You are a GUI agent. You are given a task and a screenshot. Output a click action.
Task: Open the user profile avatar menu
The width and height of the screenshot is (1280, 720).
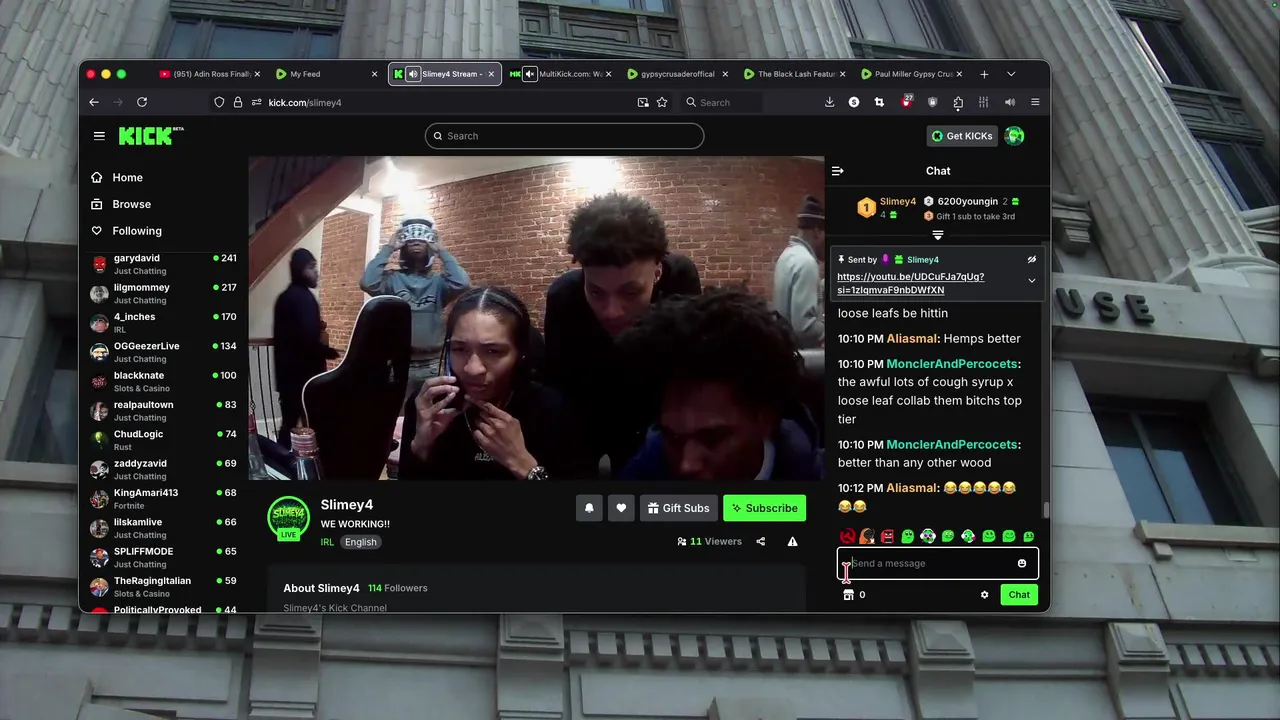pyautogui.click(x=1014, y=136)
